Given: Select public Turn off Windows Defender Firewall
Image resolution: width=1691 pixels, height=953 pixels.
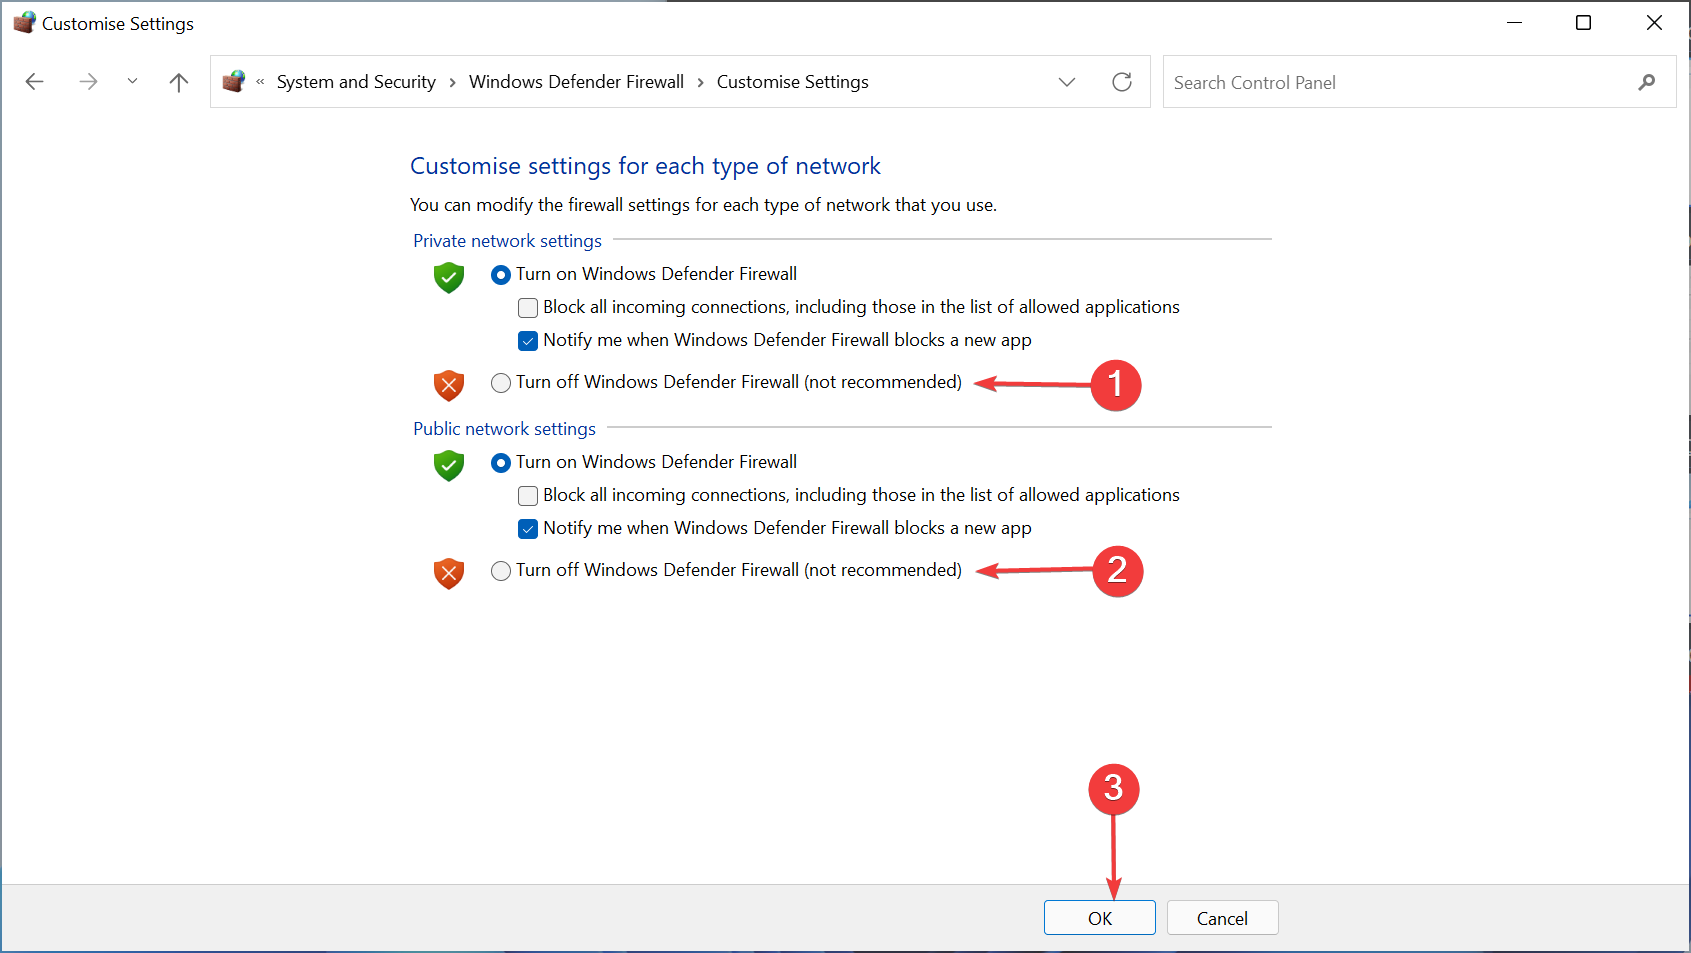Looking at the screenshot, I should pyautogui.click(x=501, y=571).
